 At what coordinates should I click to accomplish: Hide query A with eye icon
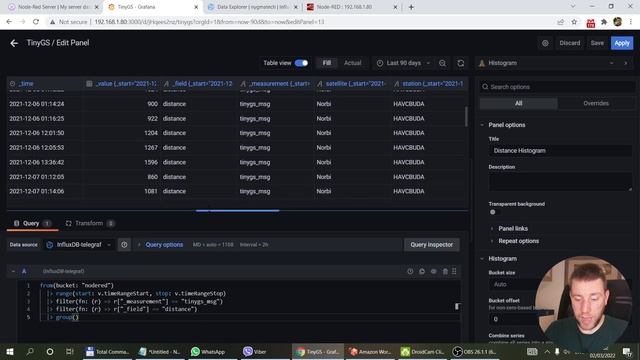click(x=433, y=271)
